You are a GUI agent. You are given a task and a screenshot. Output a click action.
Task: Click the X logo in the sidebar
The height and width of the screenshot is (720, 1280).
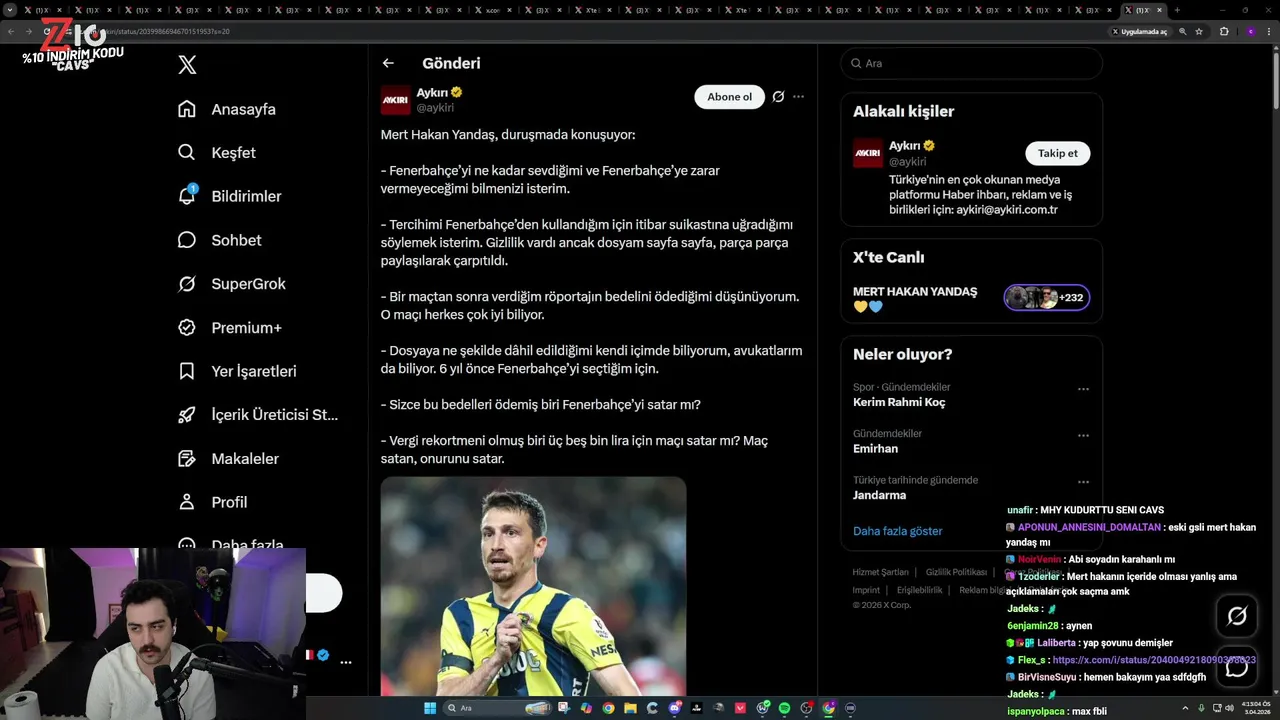[187, 65]
